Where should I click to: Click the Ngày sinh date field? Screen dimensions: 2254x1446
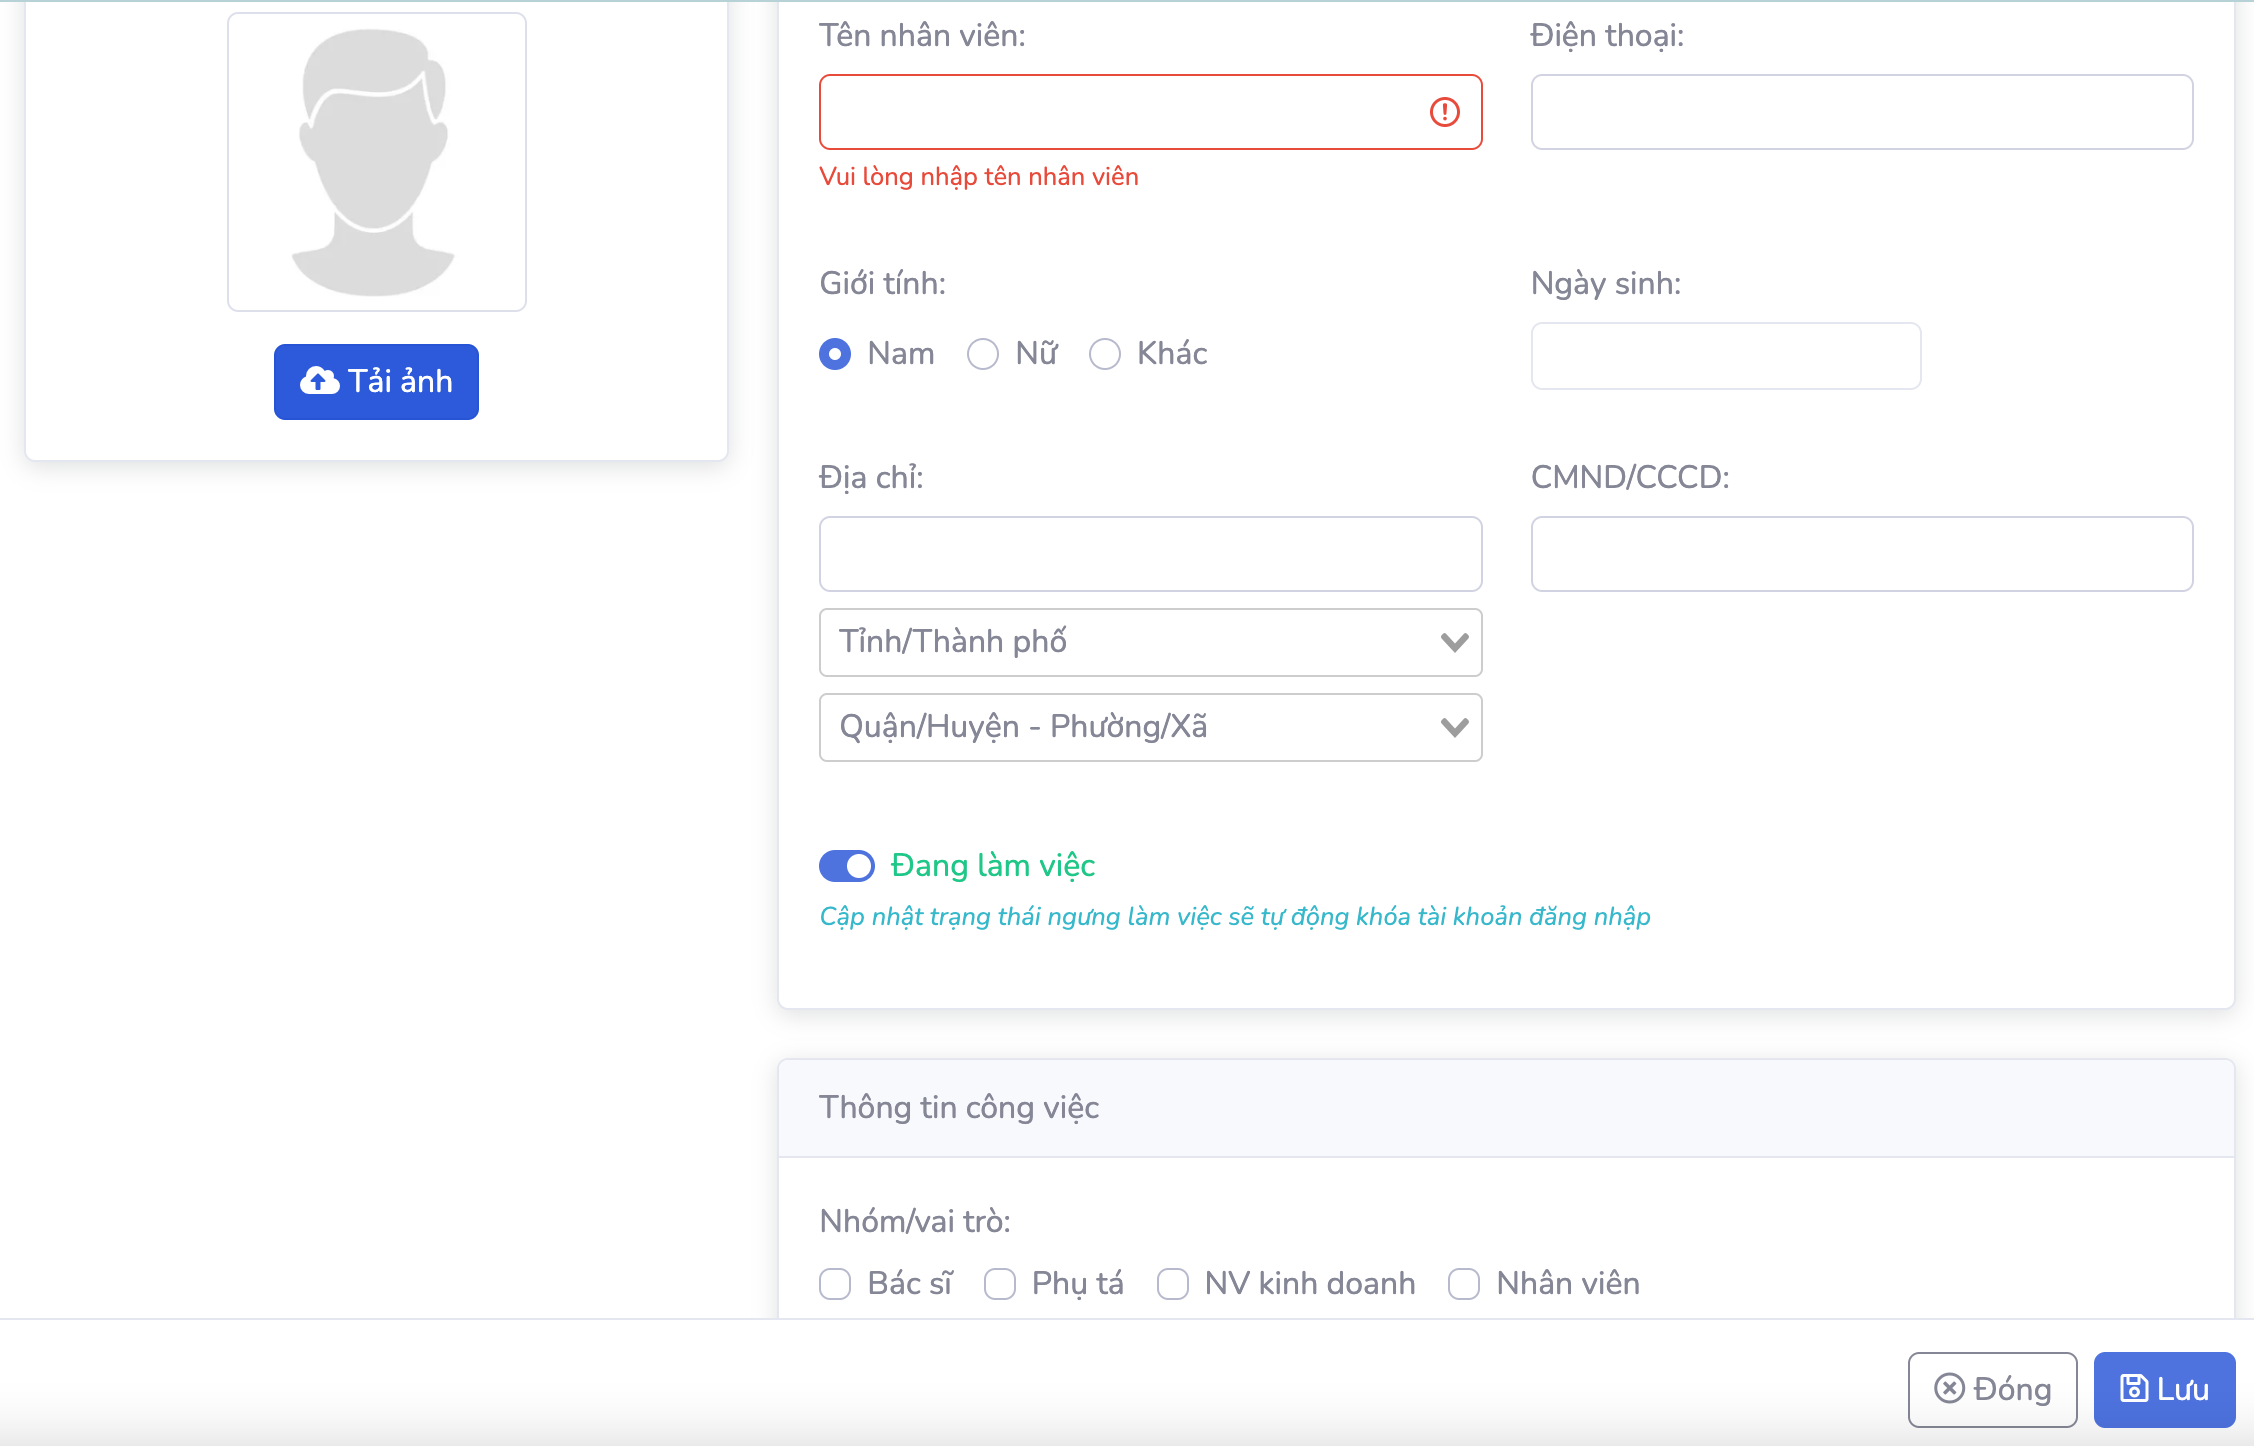(1725, 356)
